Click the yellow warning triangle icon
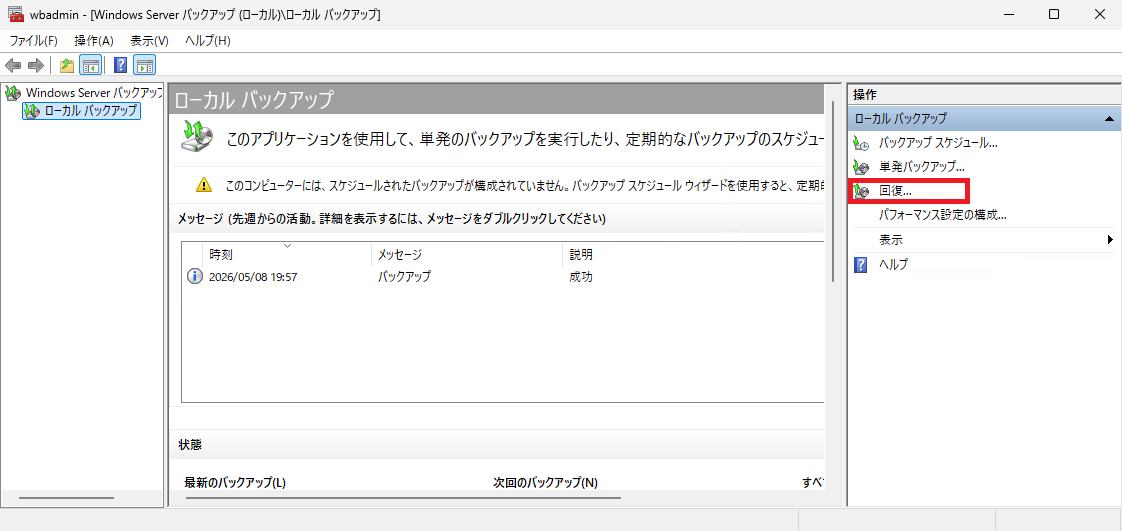The width and height of the screenshot is (1122, 531). click(204, 185)
